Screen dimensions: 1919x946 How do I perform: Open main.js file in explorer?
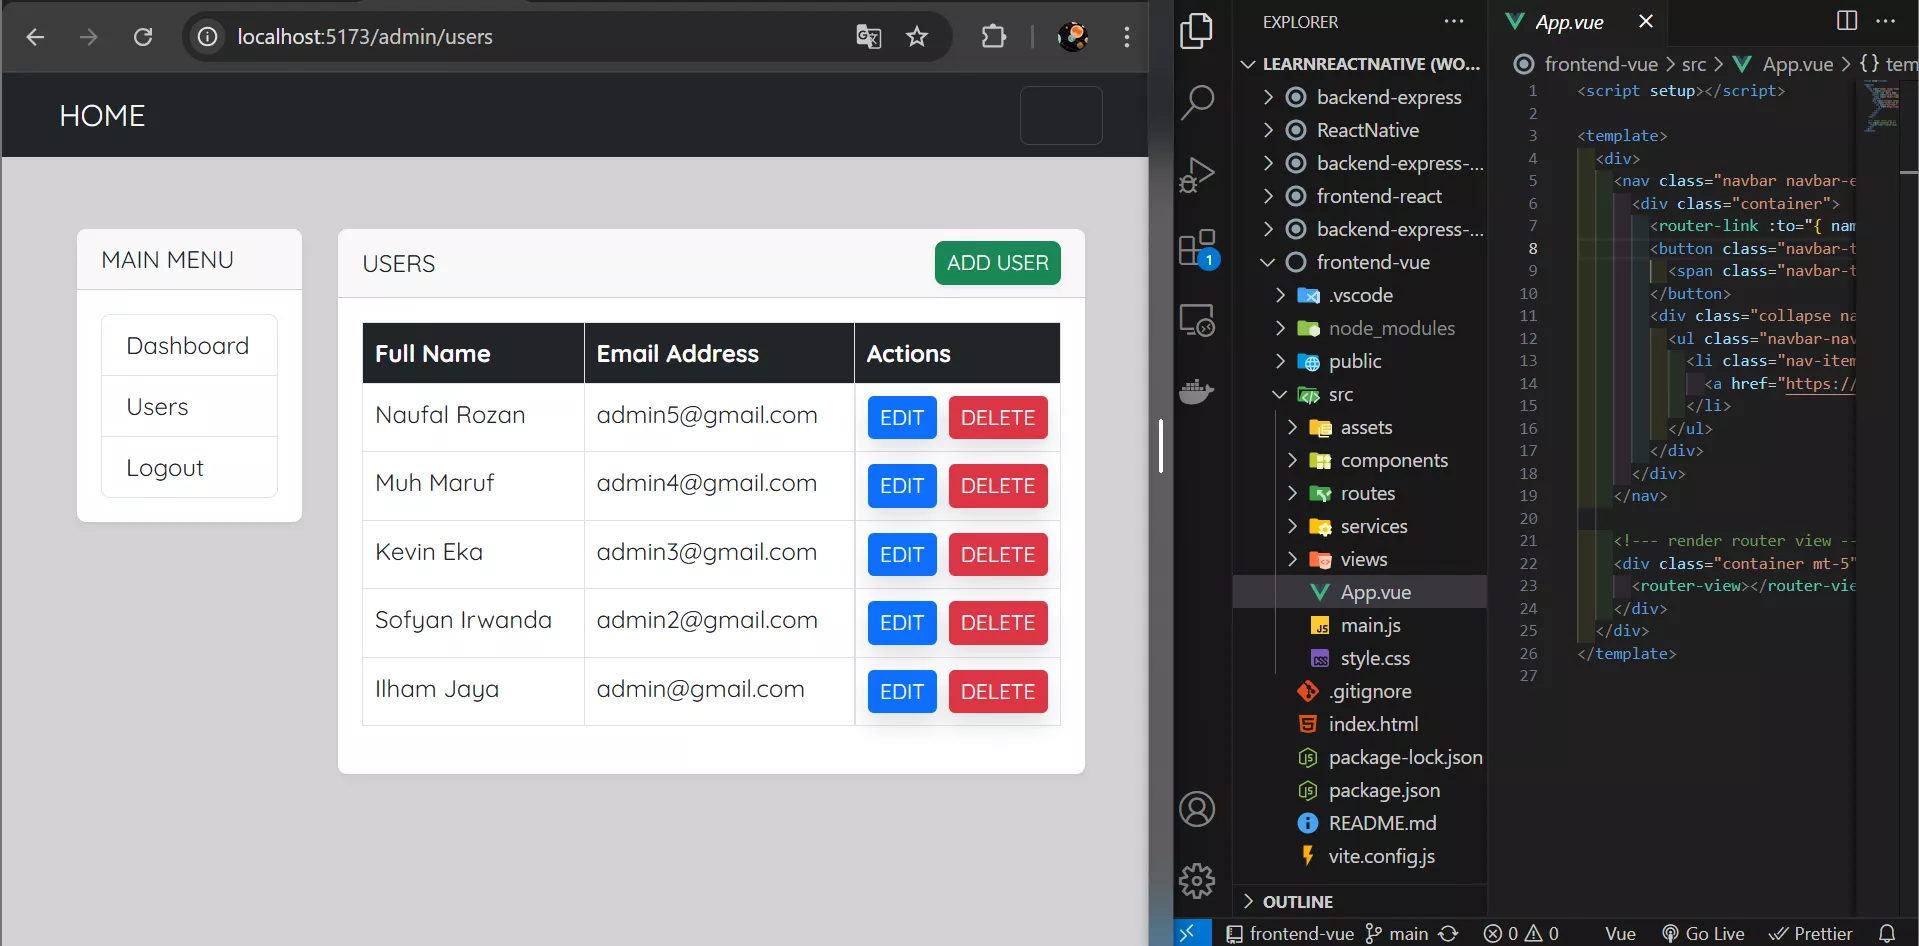1360,625
